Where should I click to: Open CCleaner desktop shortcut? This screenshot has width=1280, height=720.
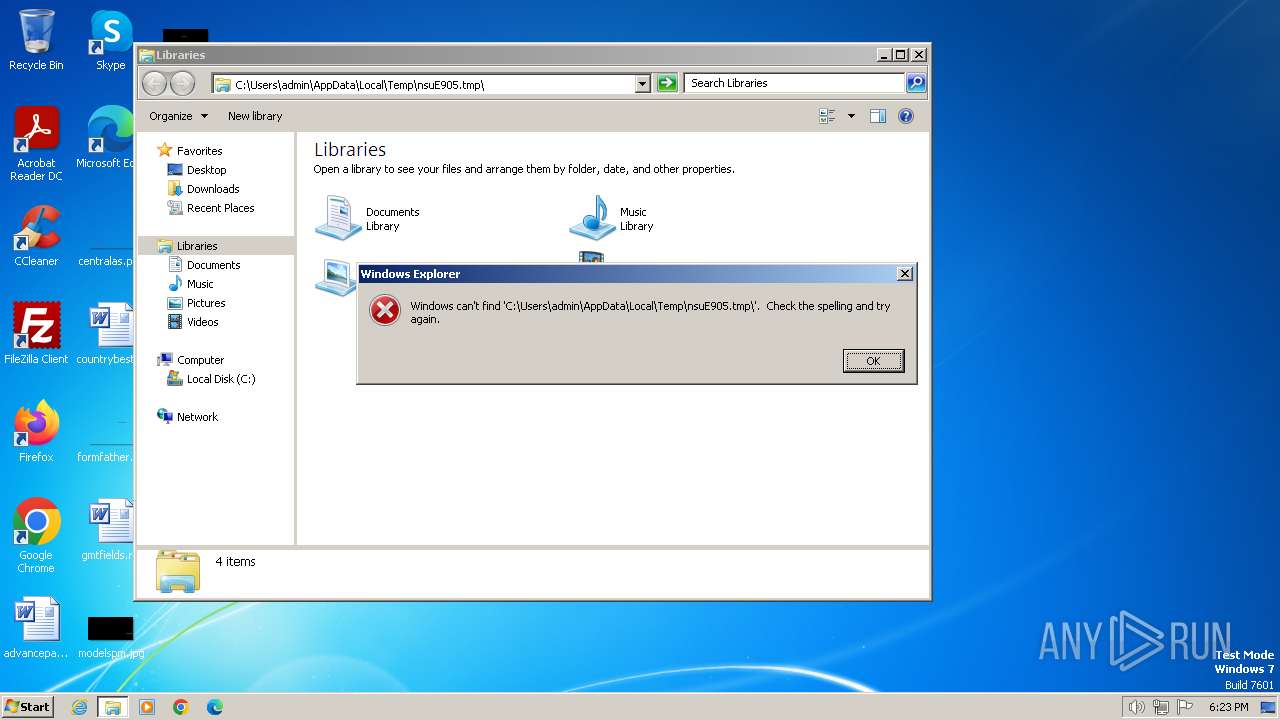click(36, 236)
